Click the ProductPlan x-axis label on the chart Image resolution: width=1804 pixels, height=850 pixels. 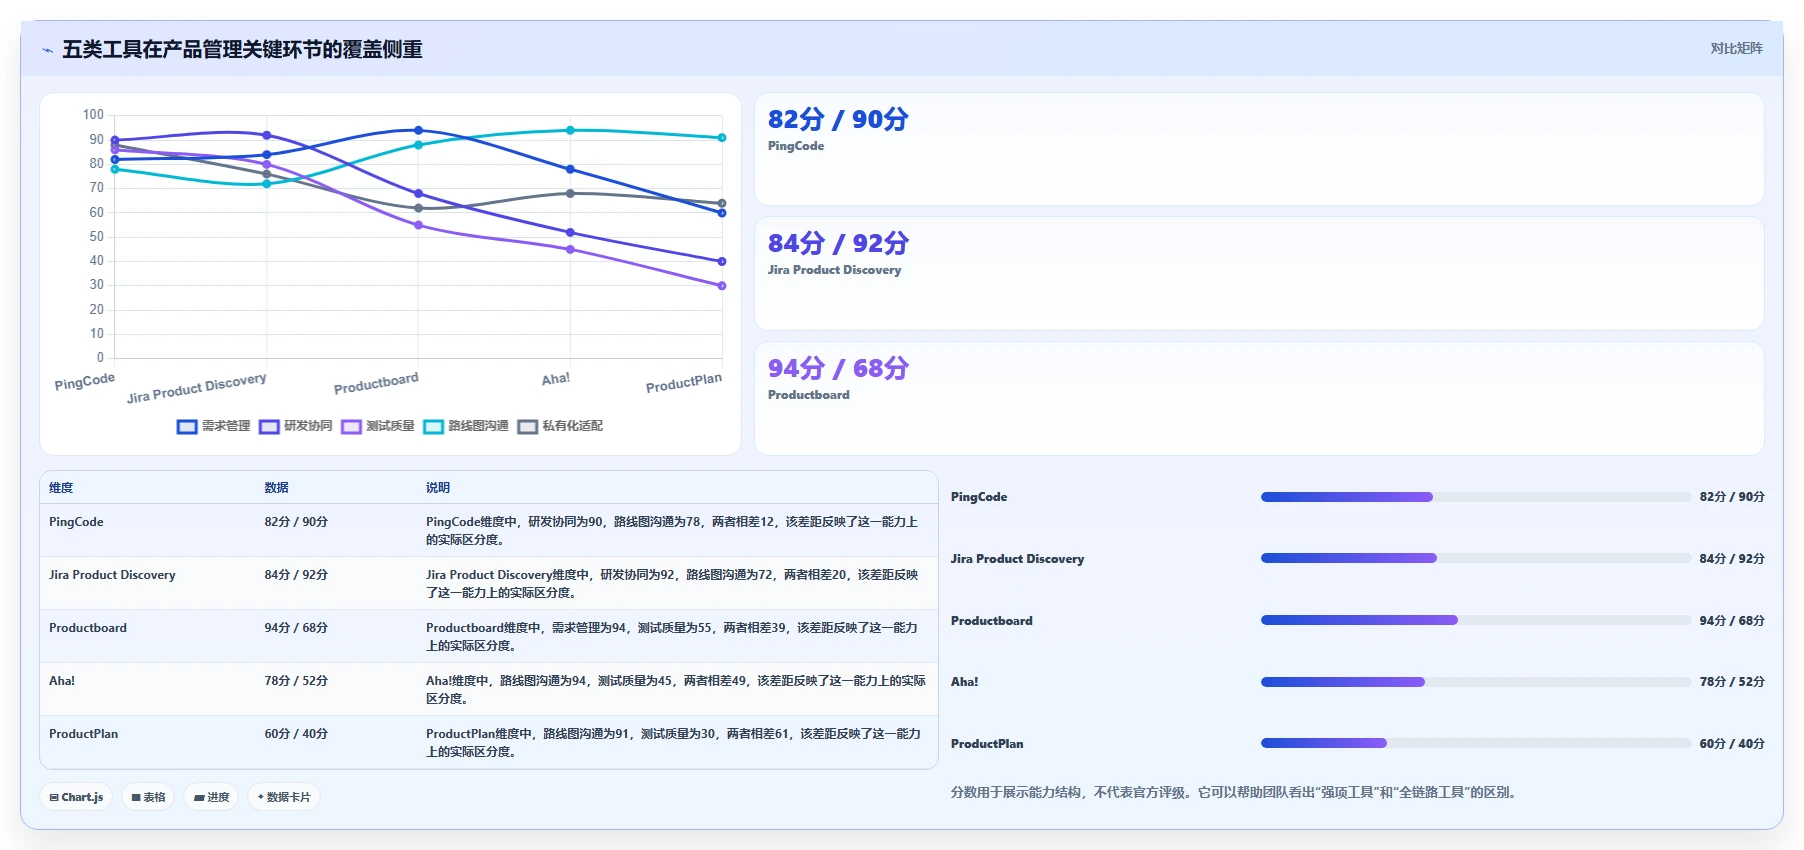point(684,383)
